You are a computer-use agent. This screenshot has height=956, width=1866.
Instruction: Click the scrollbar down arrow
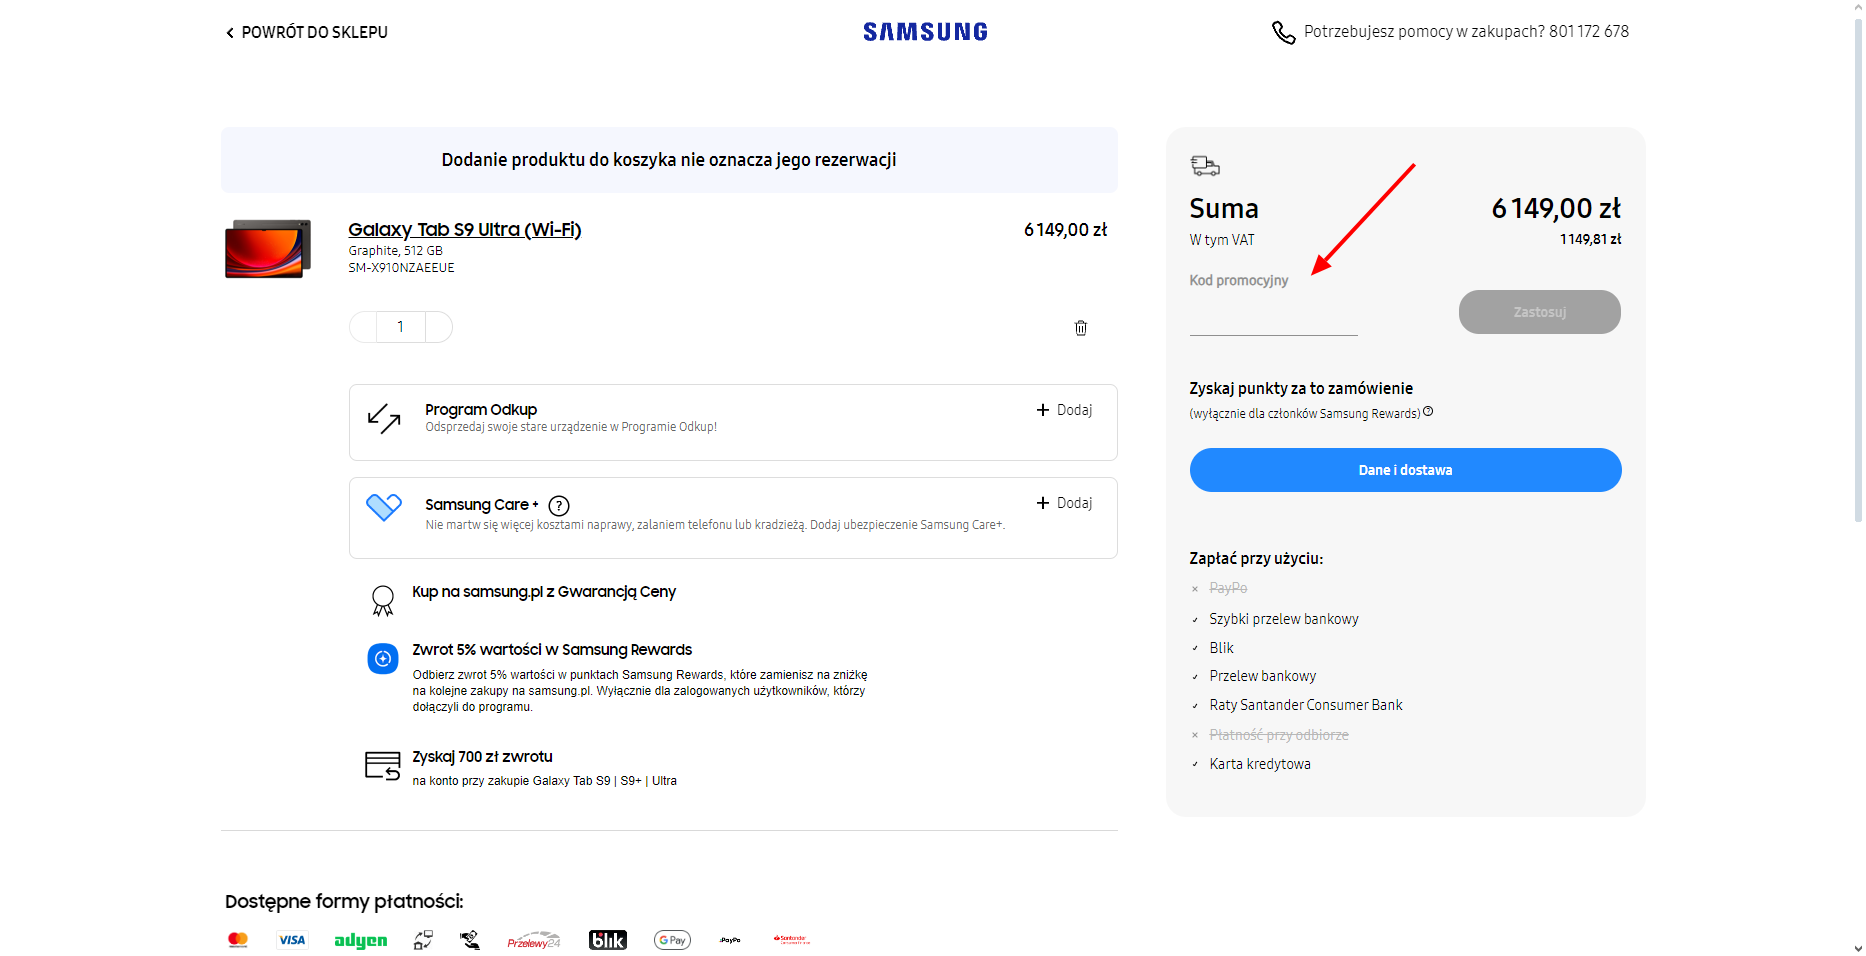point(1857,948)
